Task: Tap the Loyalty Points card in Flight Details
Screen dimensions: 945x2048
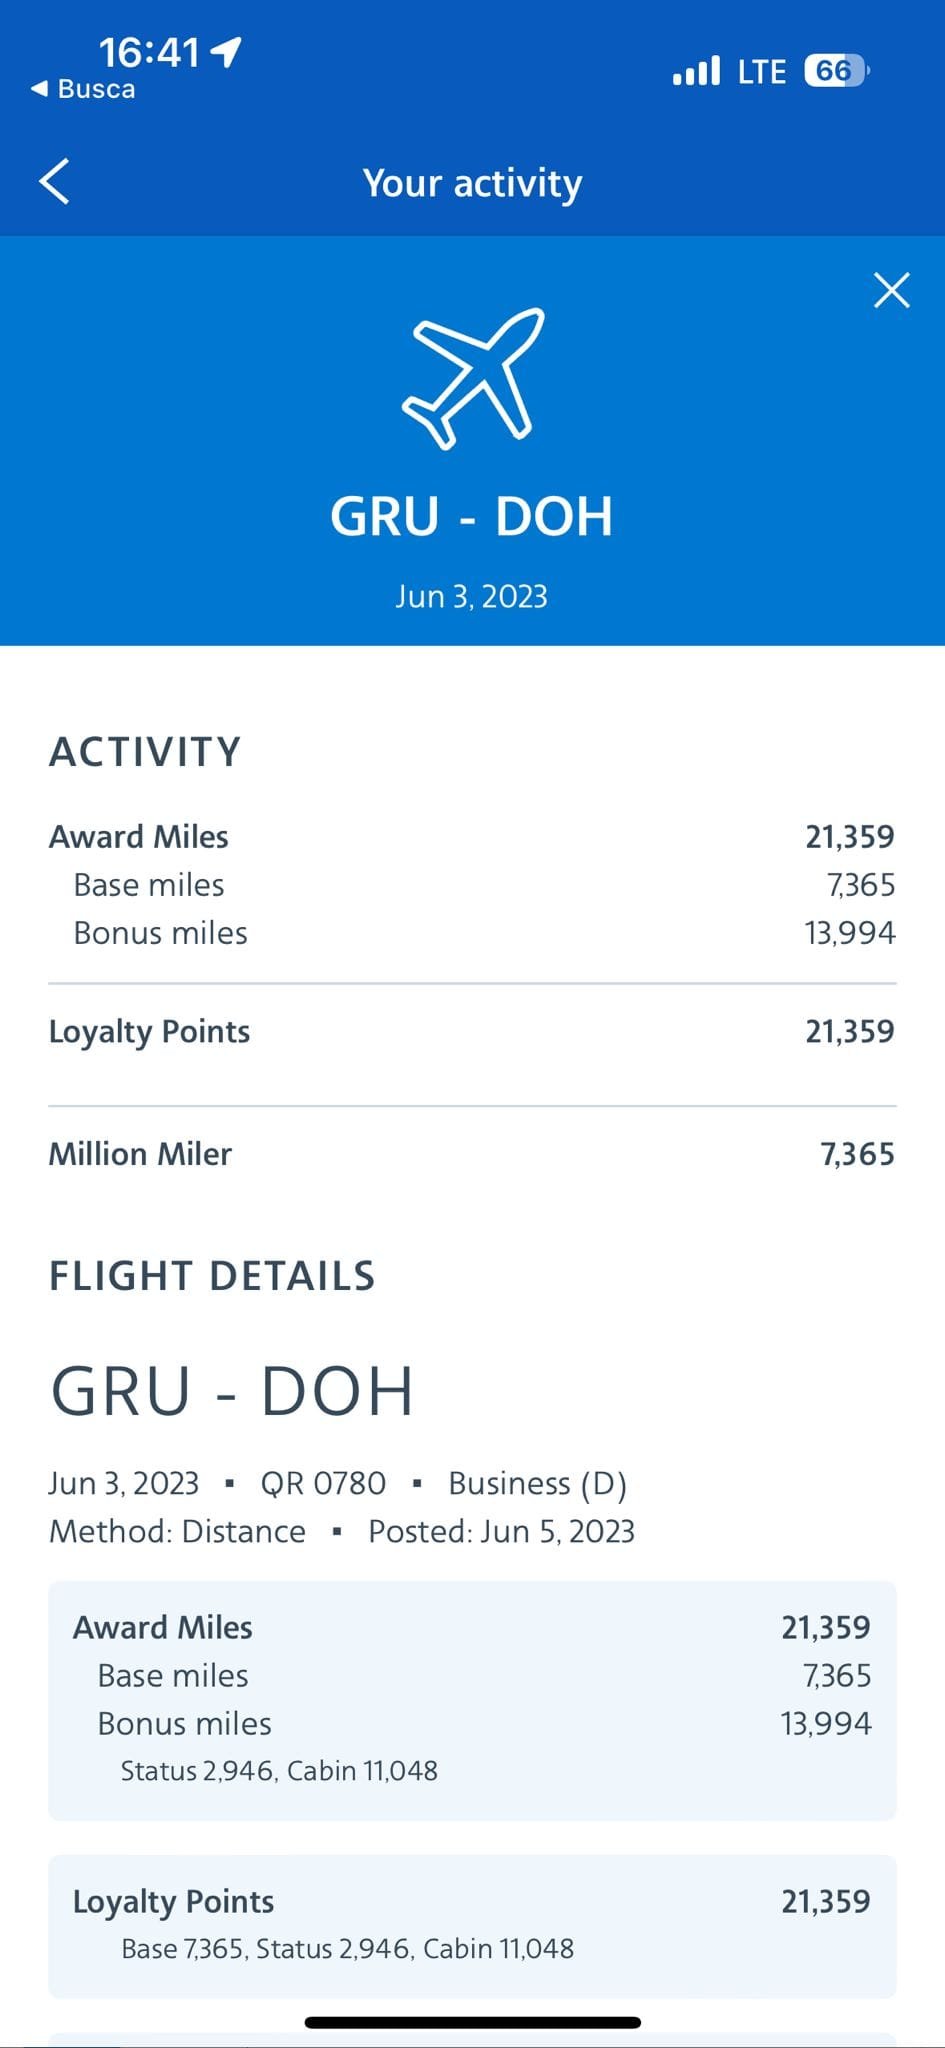Action: point(472,1925)
